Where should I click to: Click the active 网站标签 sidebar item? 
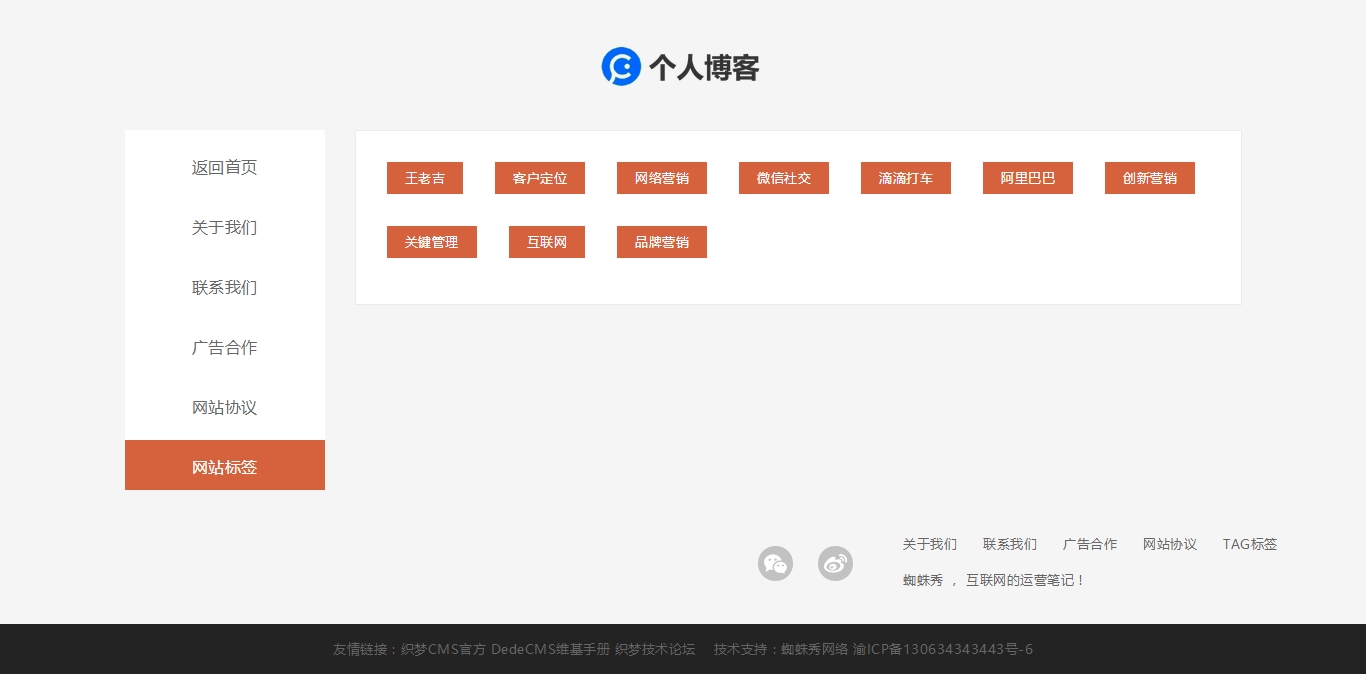(224, 466)
